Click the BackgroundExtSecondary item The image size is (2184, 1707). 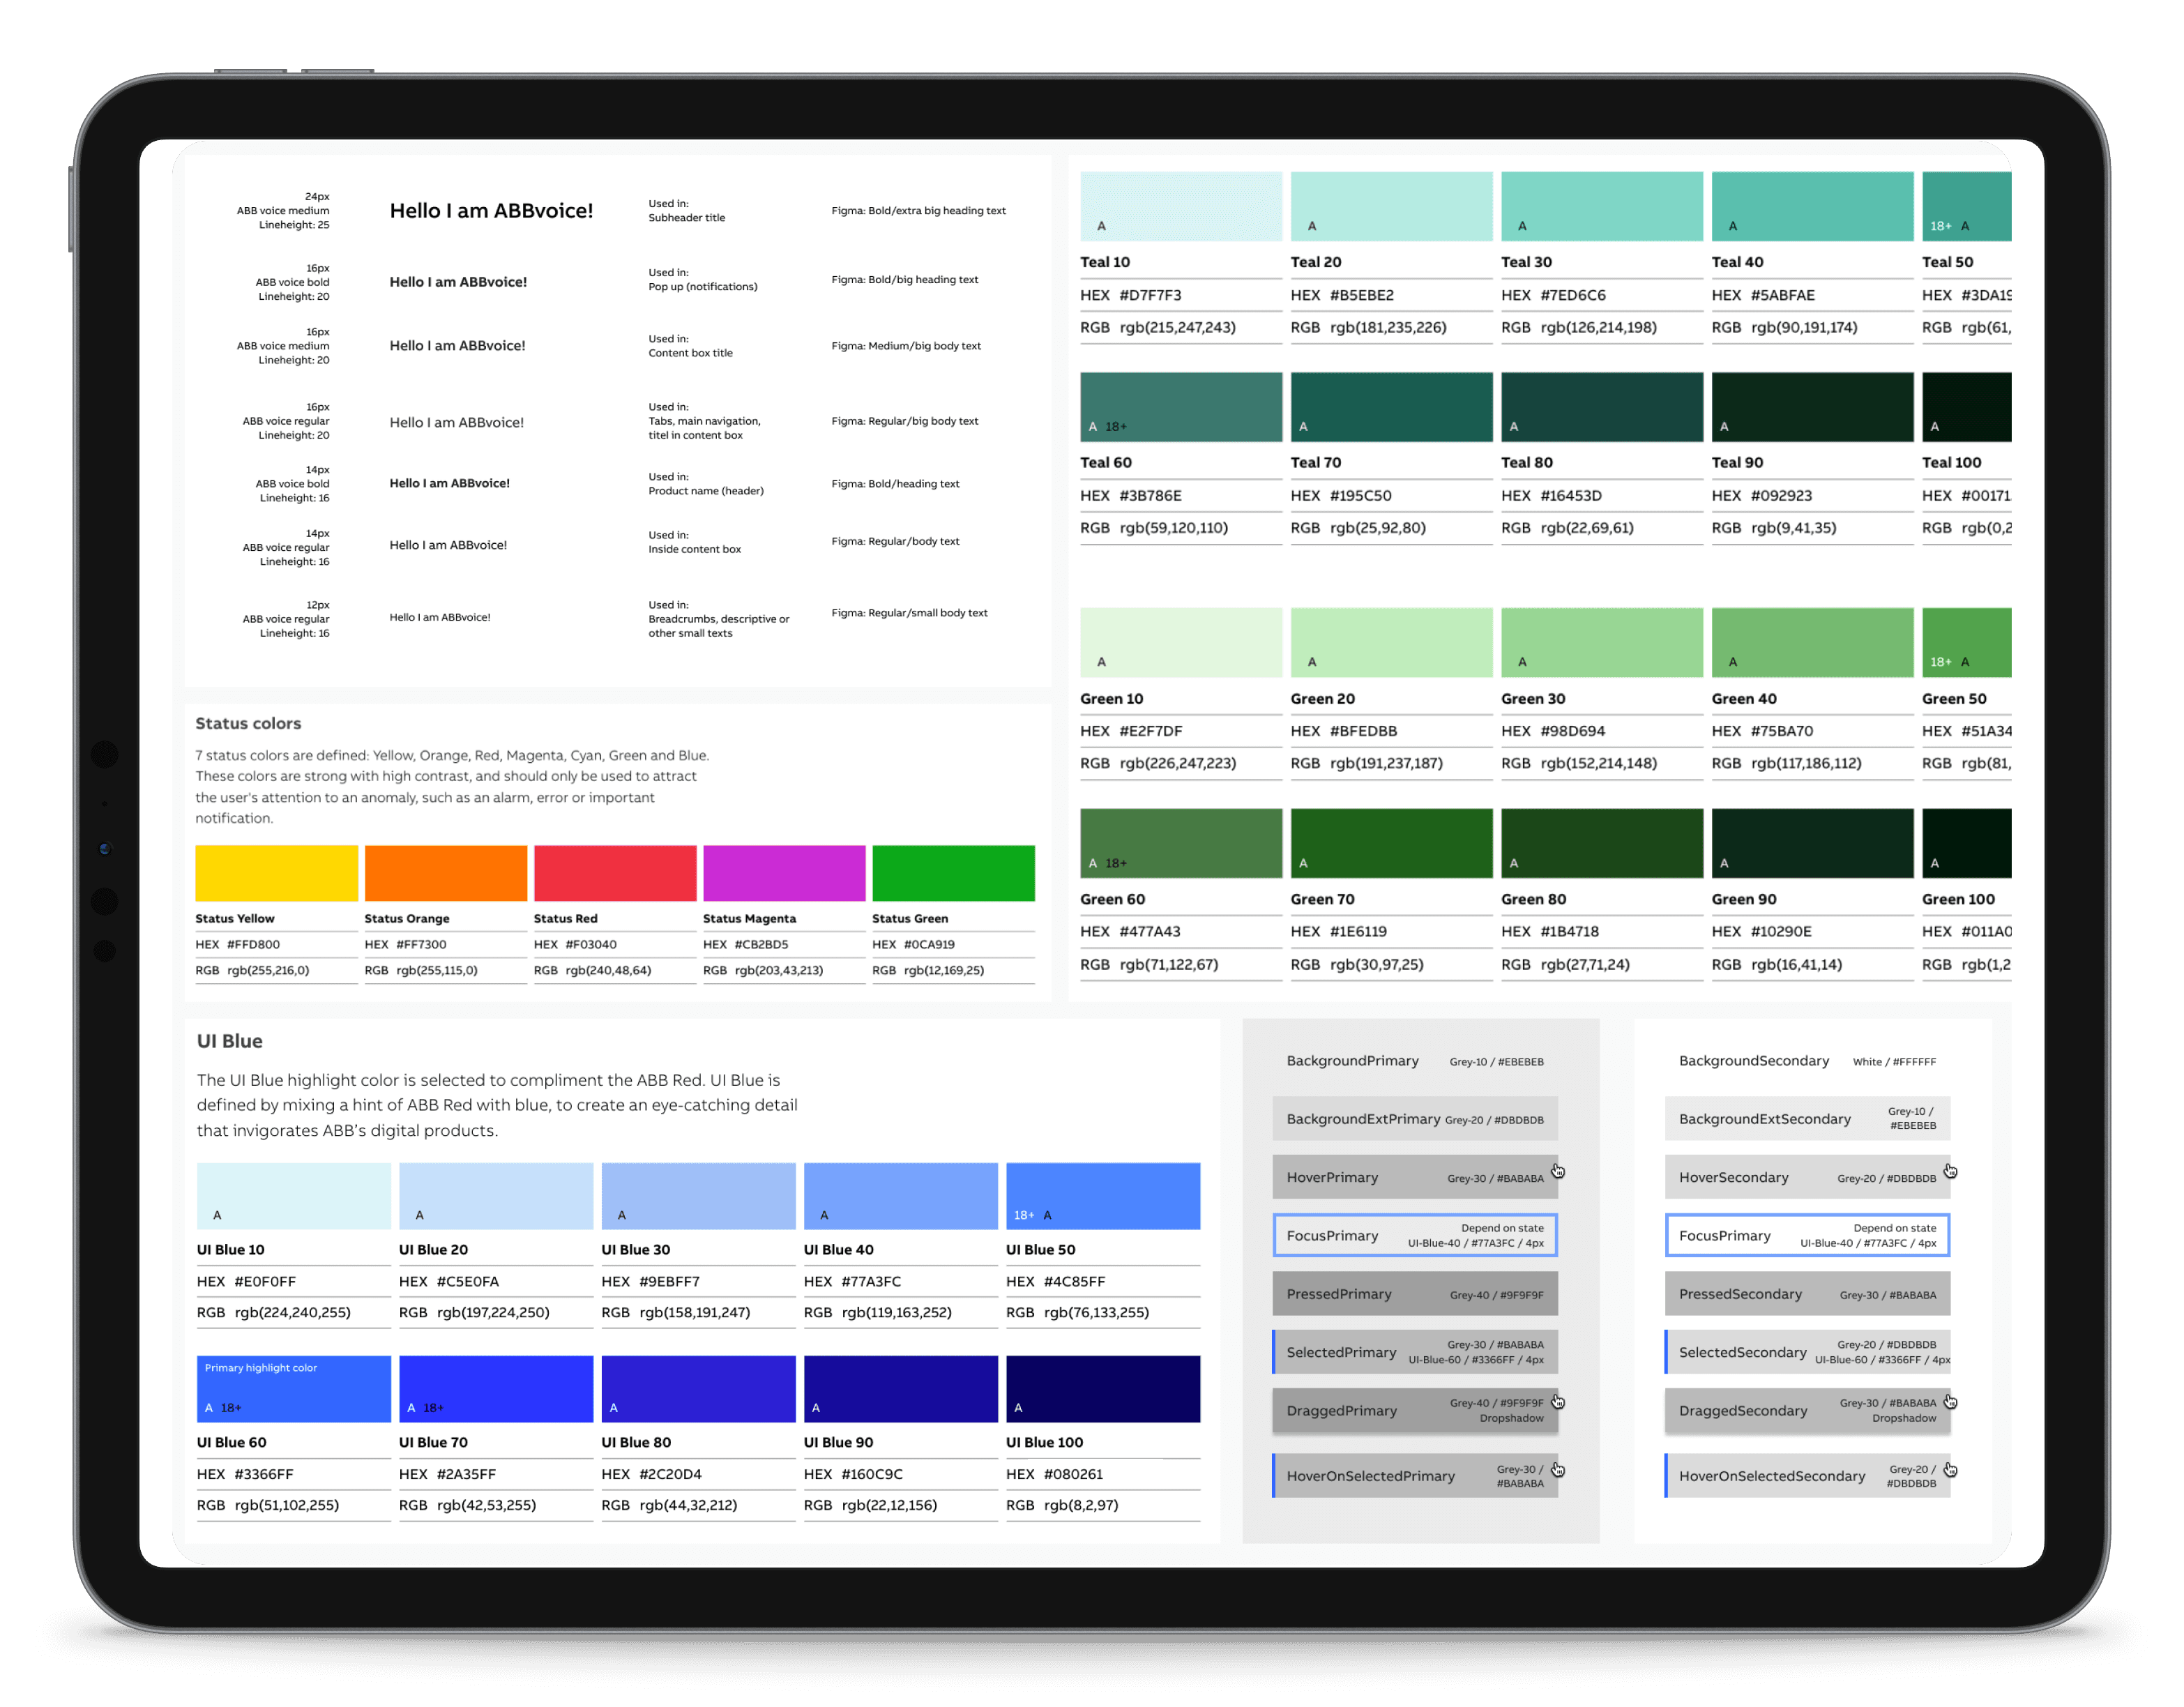tap(1806, 1119)
